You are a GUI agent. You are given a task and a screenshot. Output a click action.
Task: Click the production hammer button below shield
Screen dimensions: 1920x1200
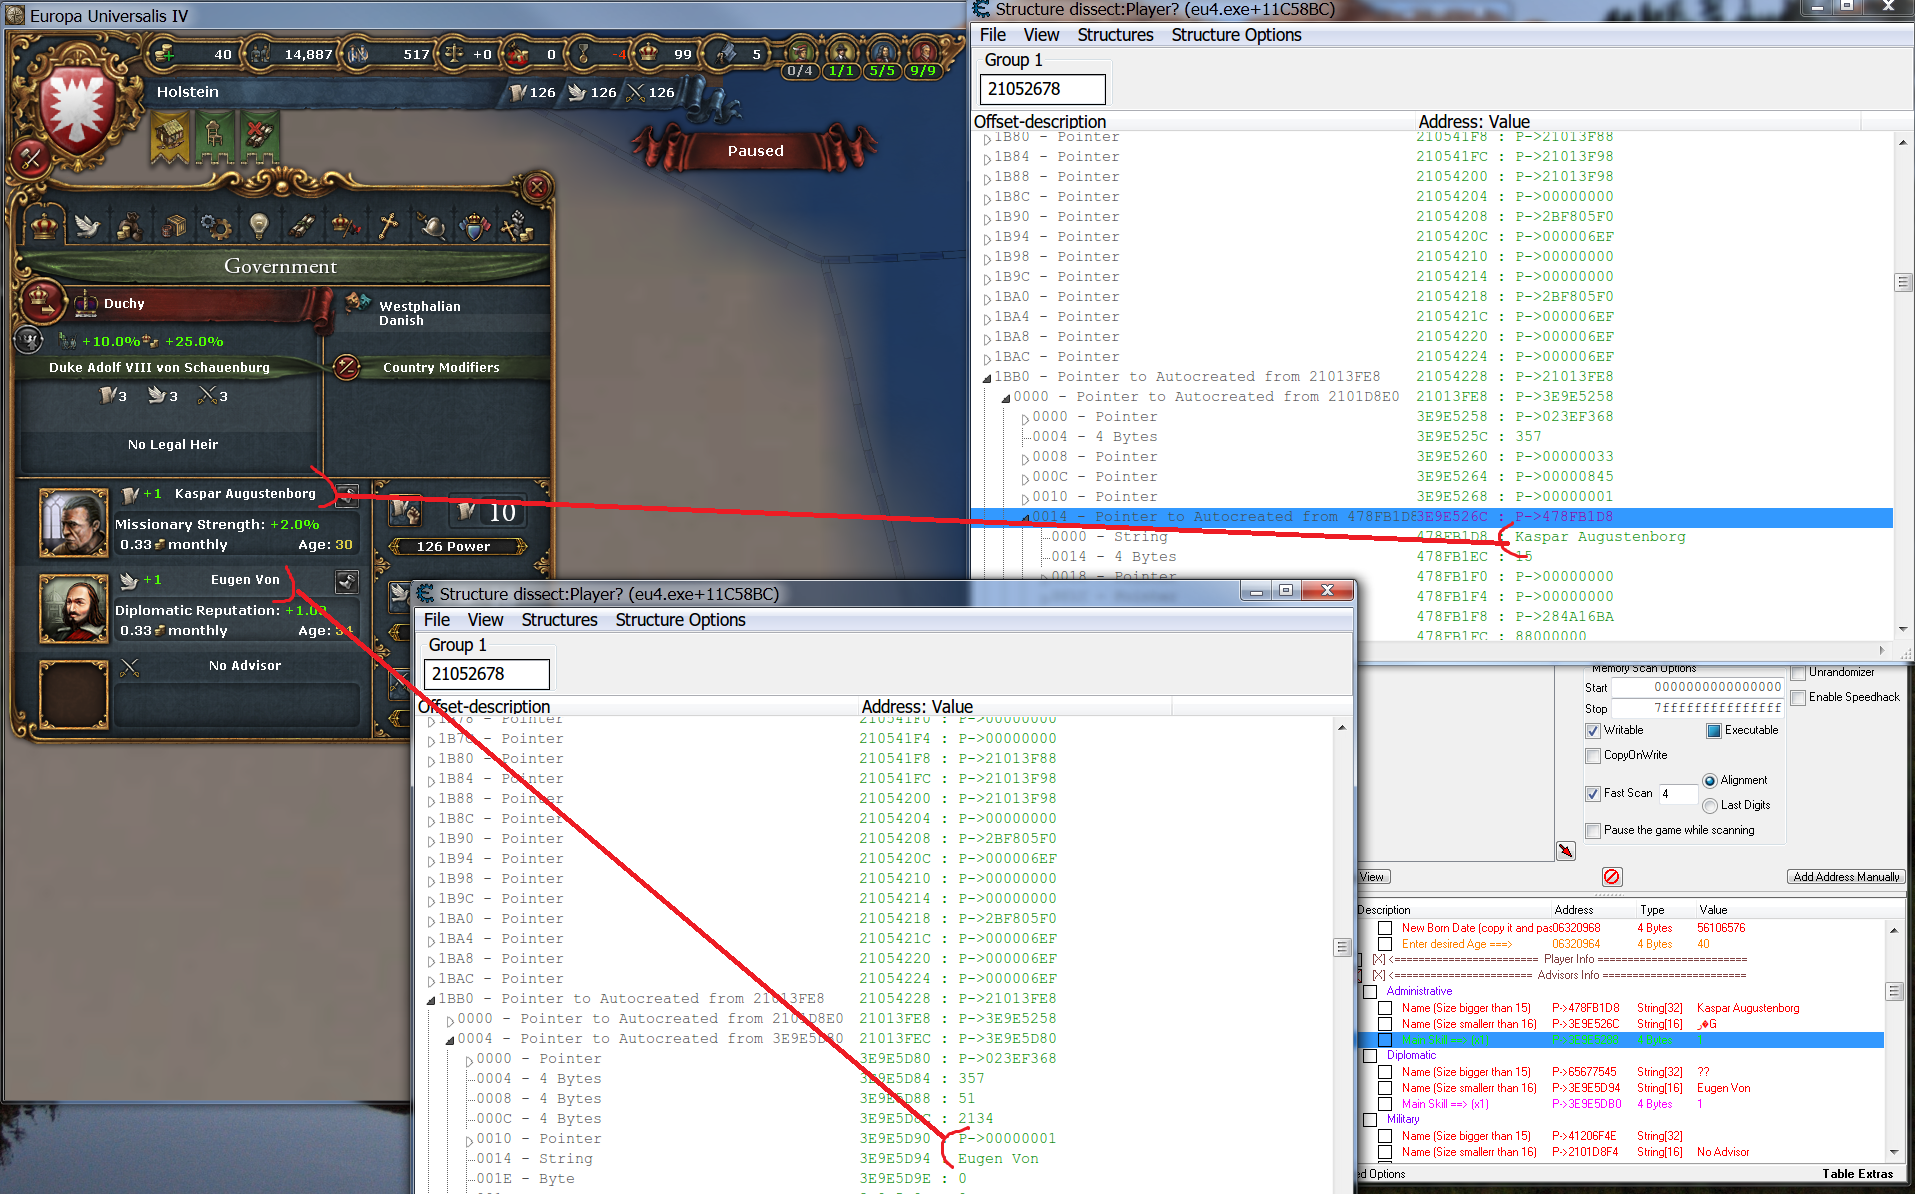pyautogui.click(x=30, y=157)
